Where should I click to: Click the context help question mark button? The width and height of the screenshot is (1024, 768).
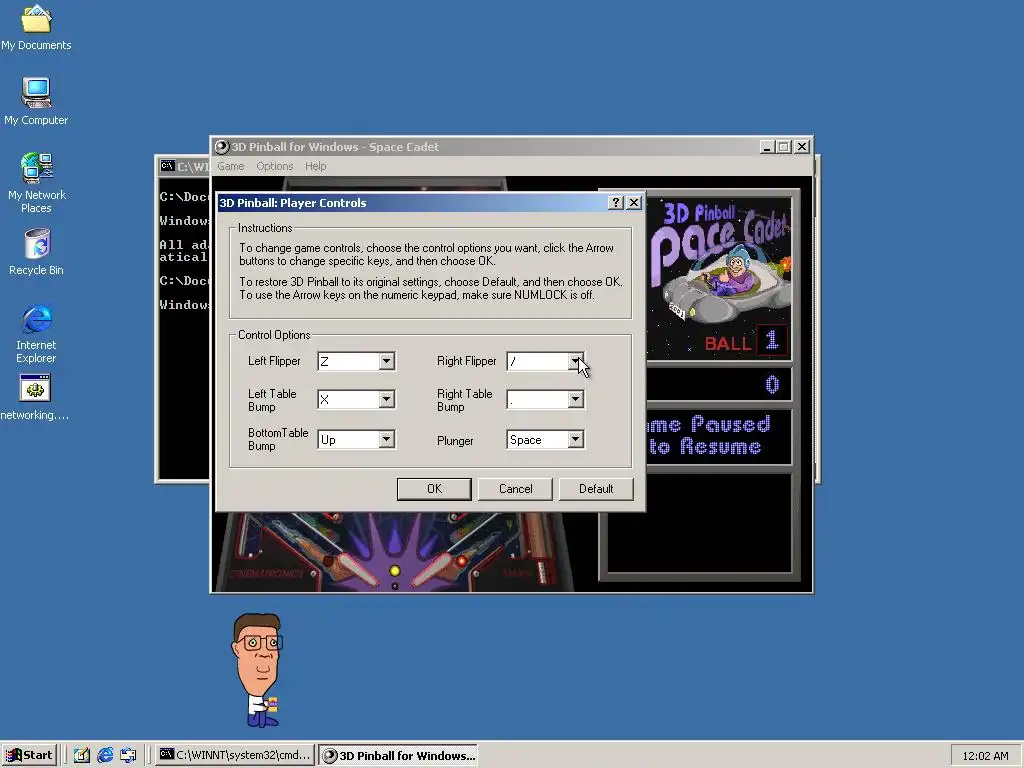(x=615, y=202)
